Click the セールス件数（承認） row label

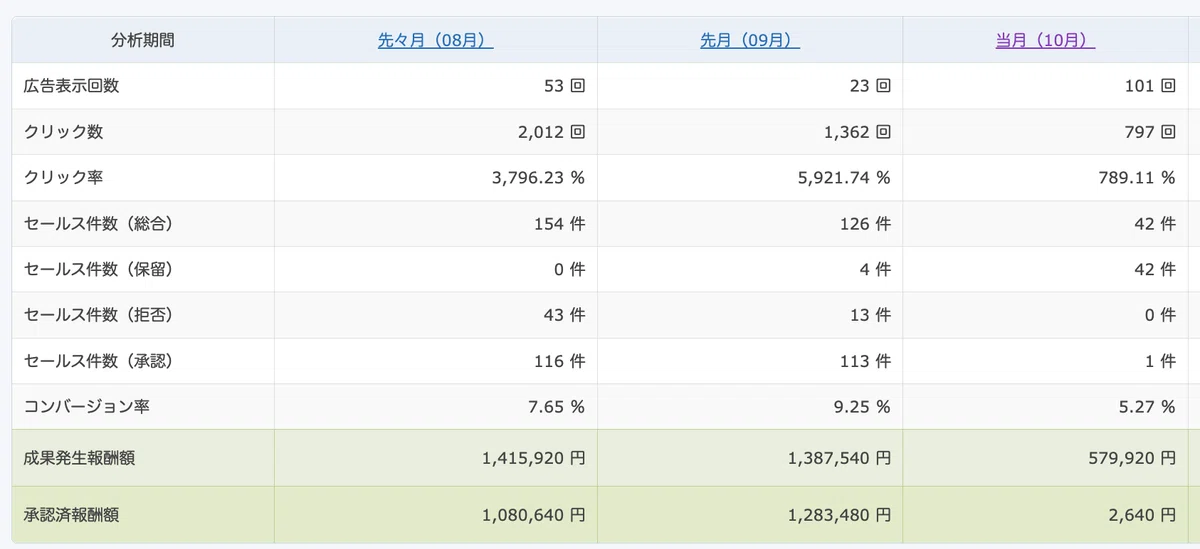(98, 362)
